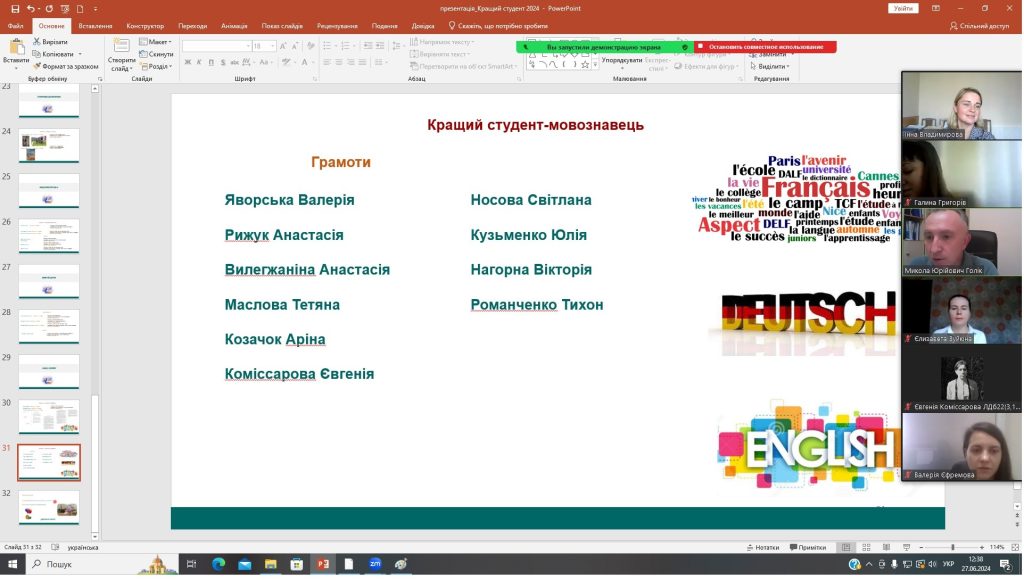Switch to the Переходи tab
The width and height of the screenshot is (1024, 580).
193,26
